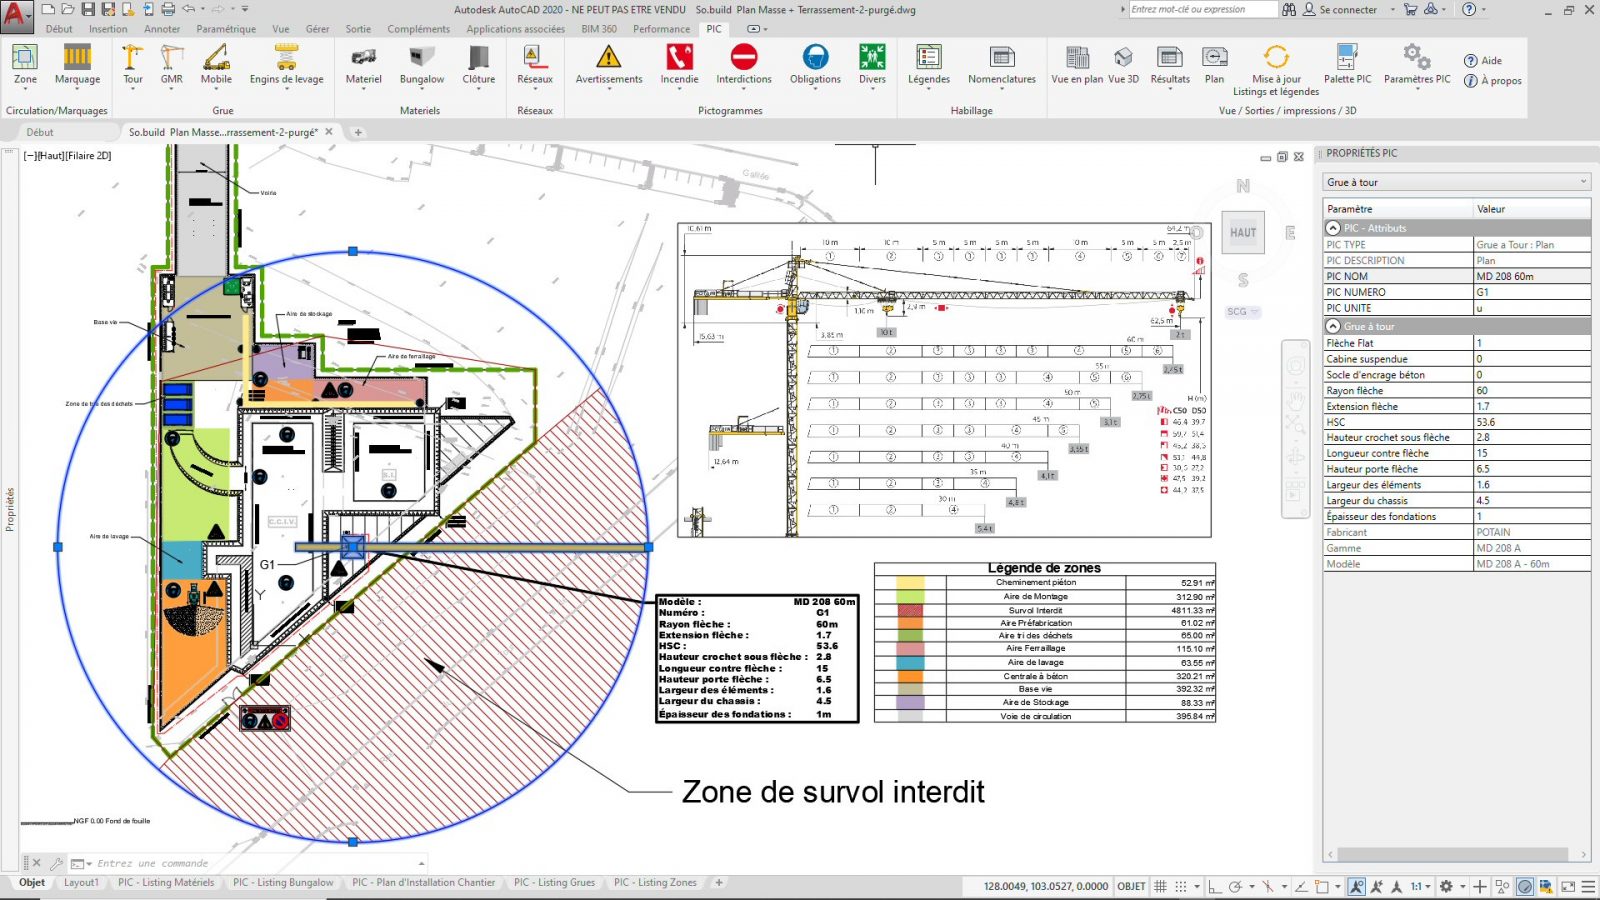Open the Réseaux tool
The height and width of the screenshot is (900, 1600).
click(x=535, y=65)
